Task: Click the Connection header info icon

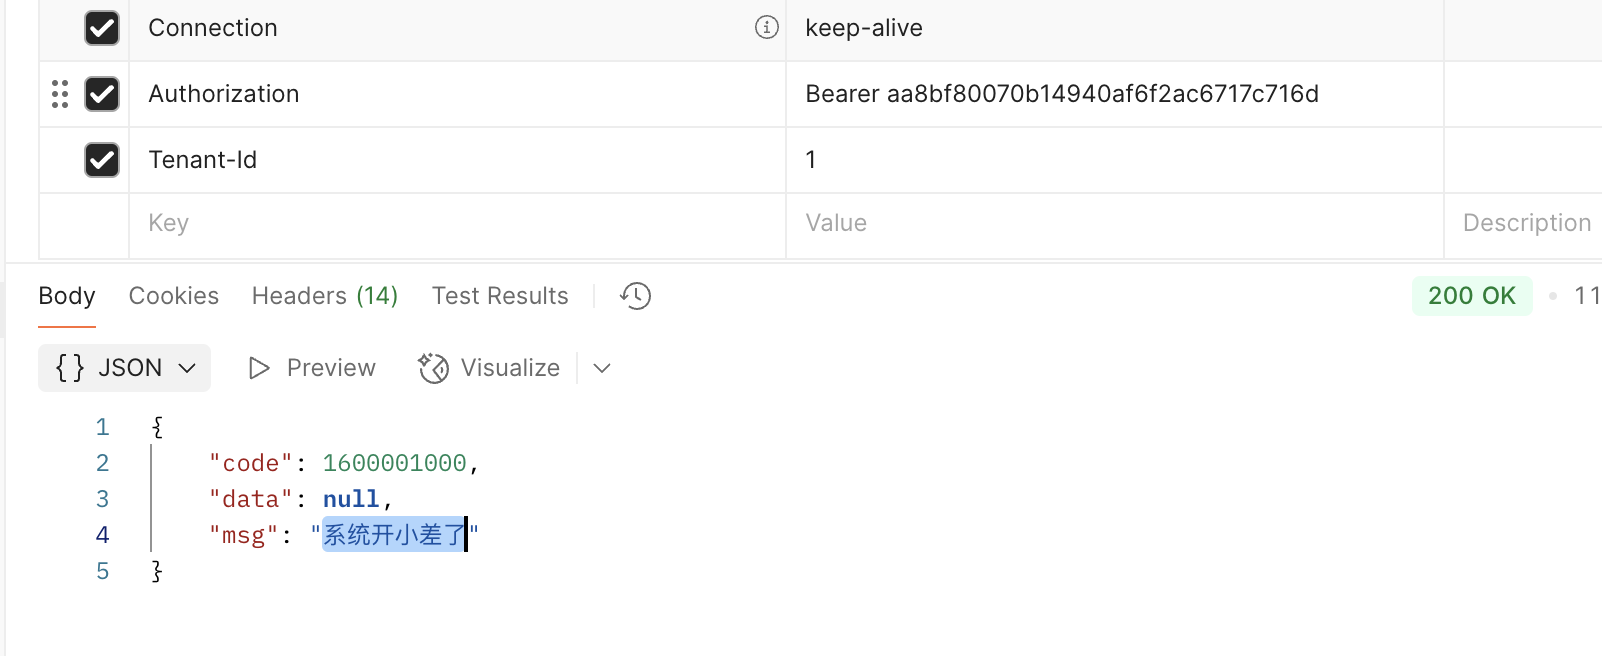Action: tap(766, 27)
